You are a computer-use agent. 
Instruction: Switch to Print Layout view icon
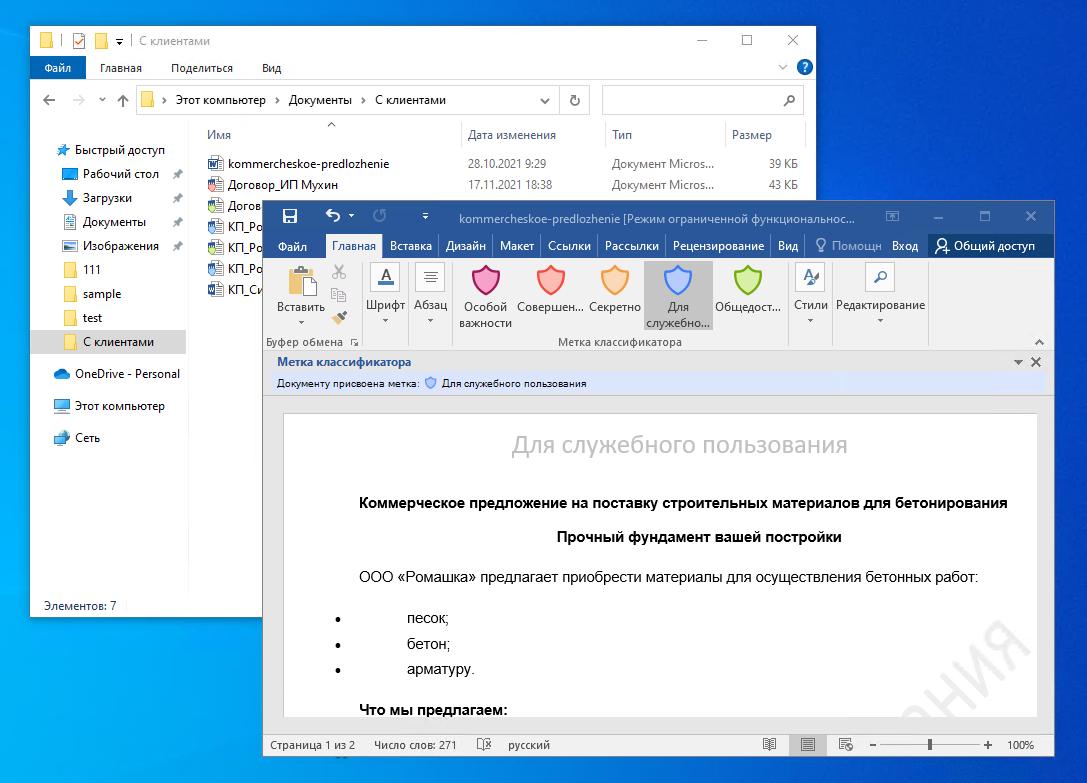pos(808,745)
